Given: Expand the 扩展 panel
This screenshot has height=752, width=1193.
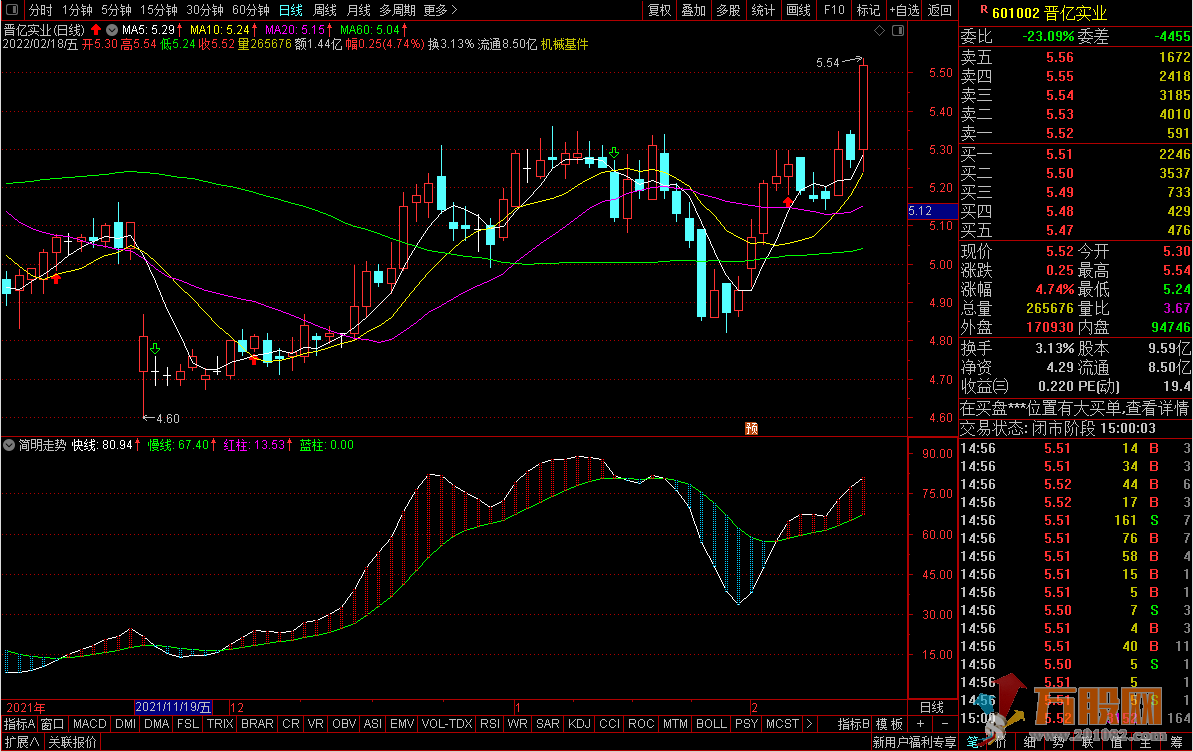Looking at the screenshot, I should [x=22, y=742].
